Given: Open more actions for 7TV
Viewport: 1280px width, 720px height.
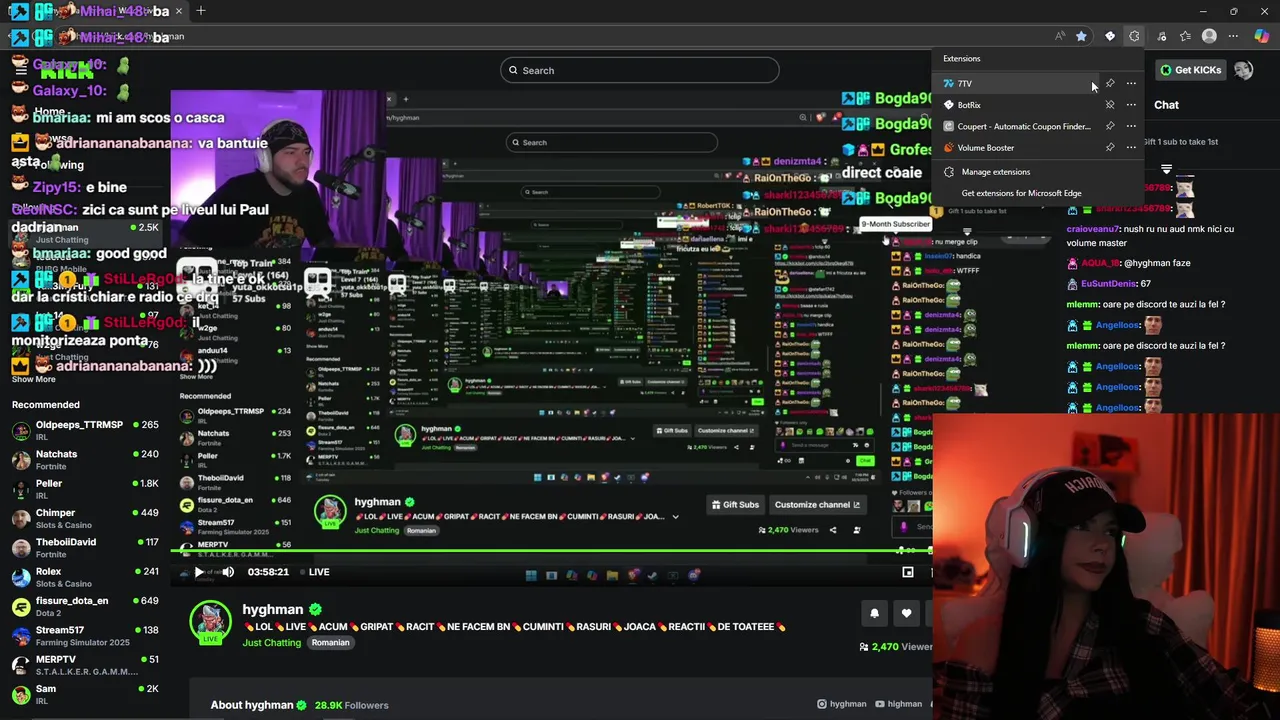Looking at the screenshot, I should coord(1131,84).
